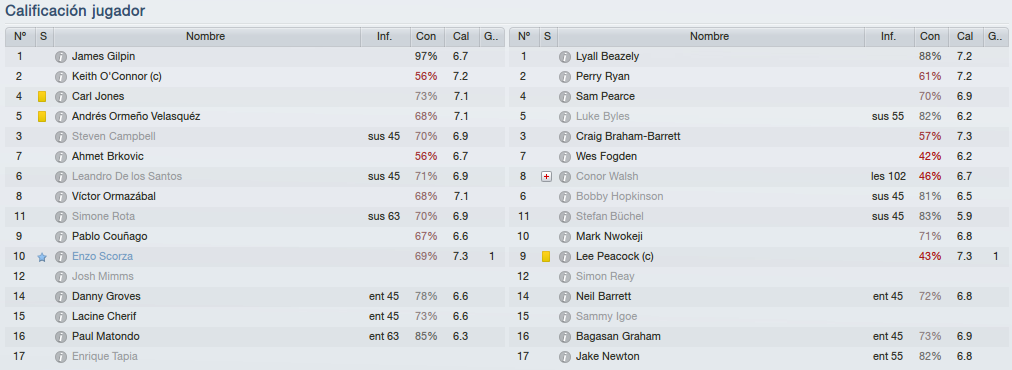Click the injury icon for Conor Walsh
1012x370 pixels.
pos(546,177)
